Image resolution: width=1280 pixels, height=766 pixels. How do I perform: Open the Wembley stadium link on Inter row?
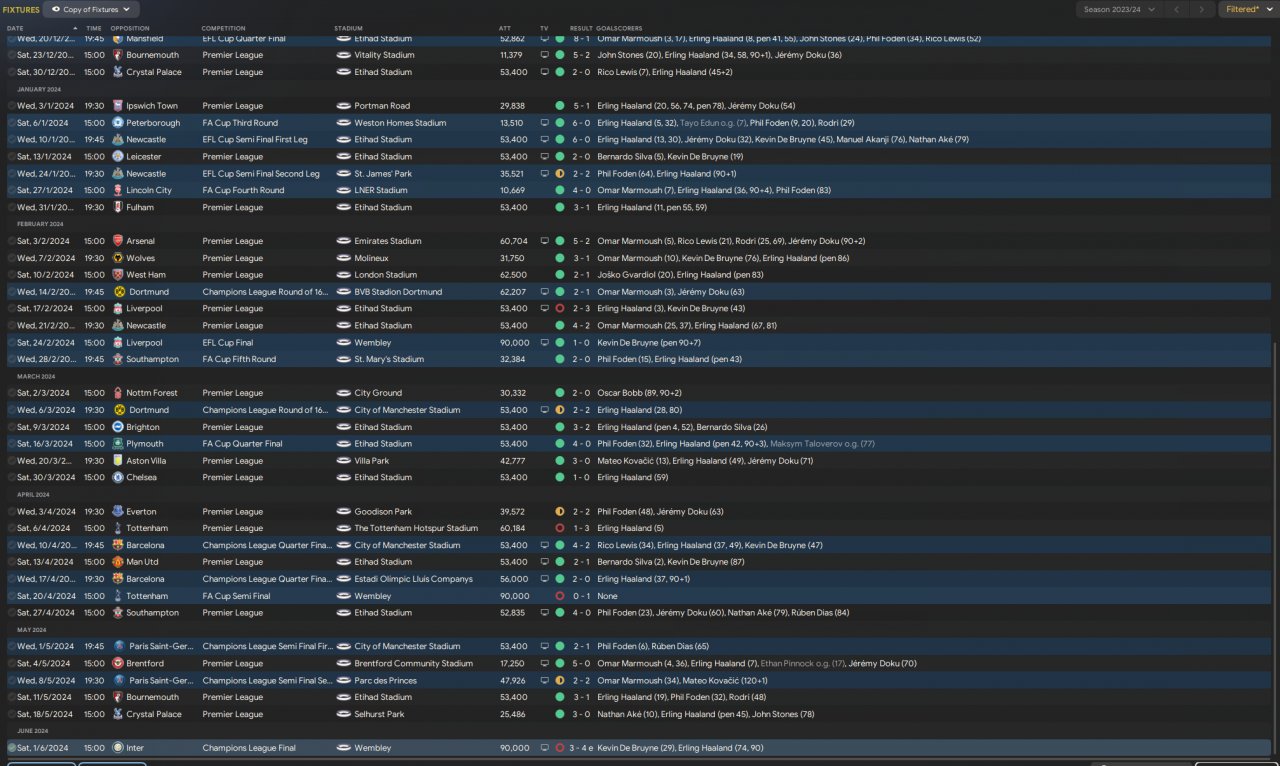point(372,748)
